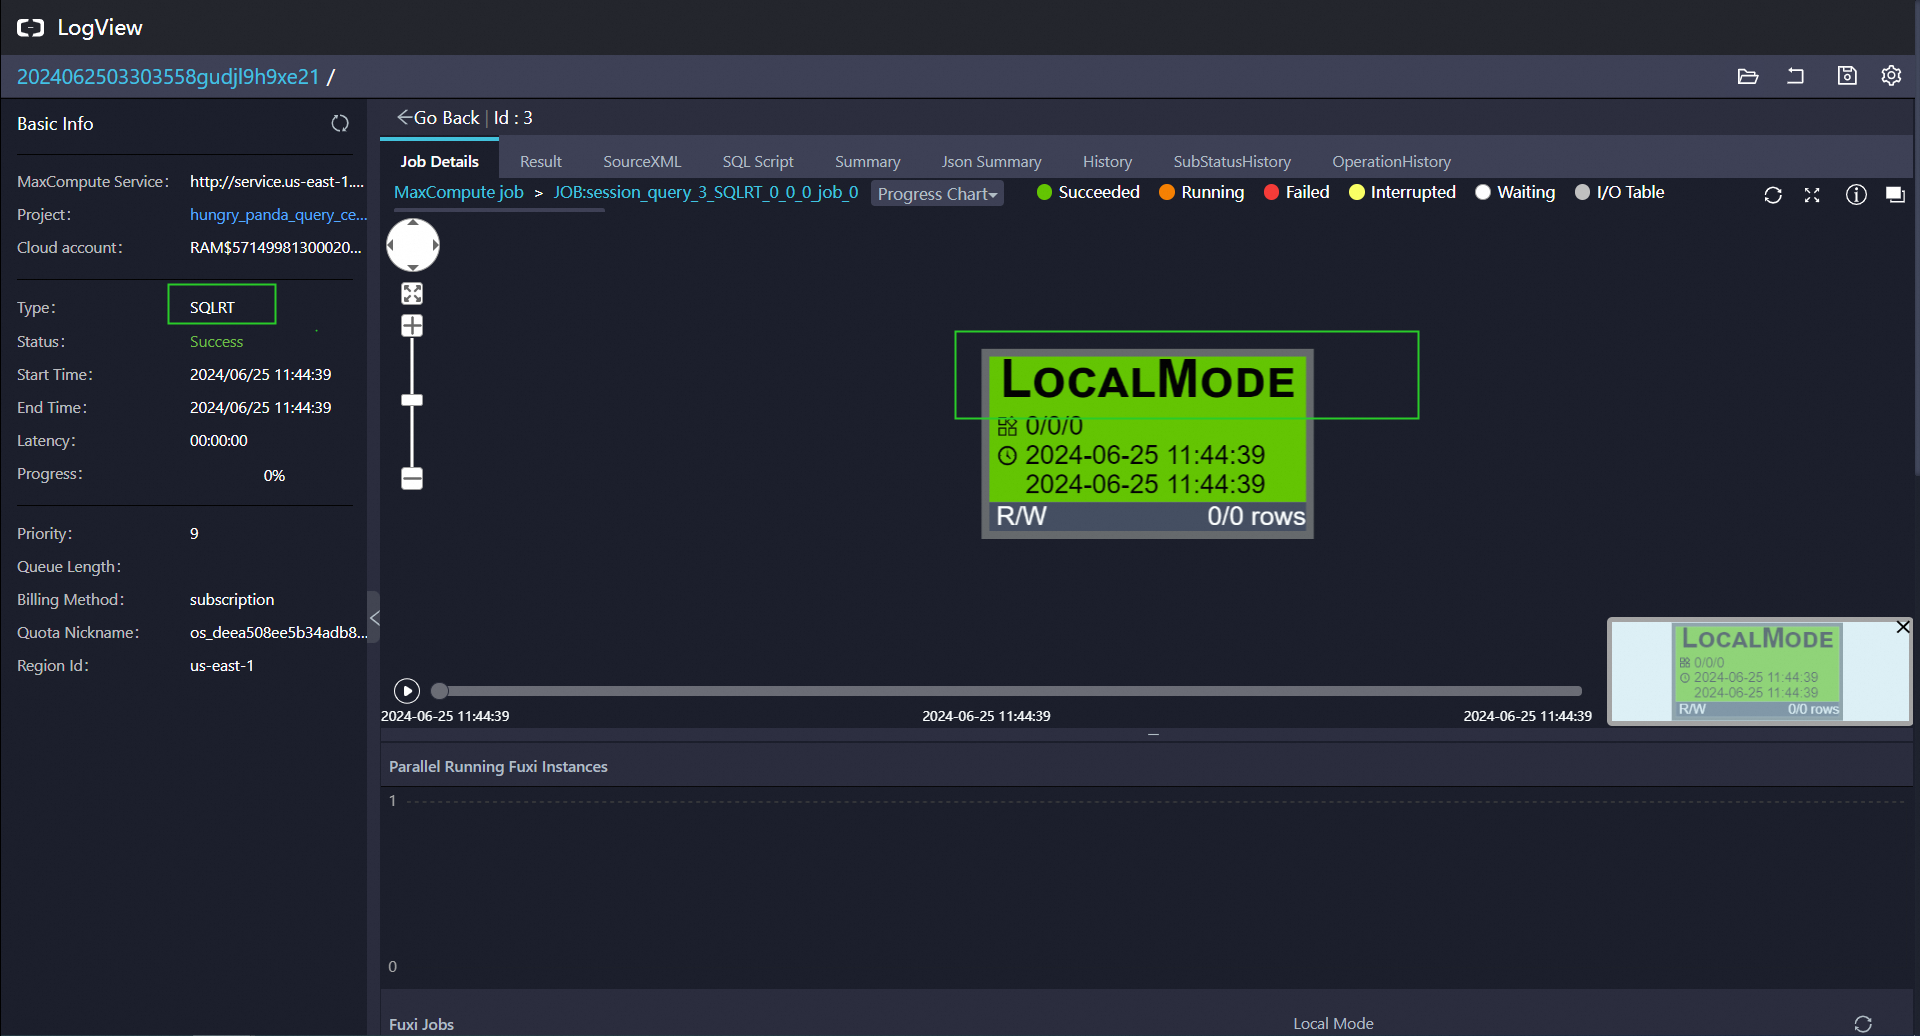Toggle fullscreen for the graph
The height and width of the screenshot is (1036, 1920).
(x=1812, y=195)
